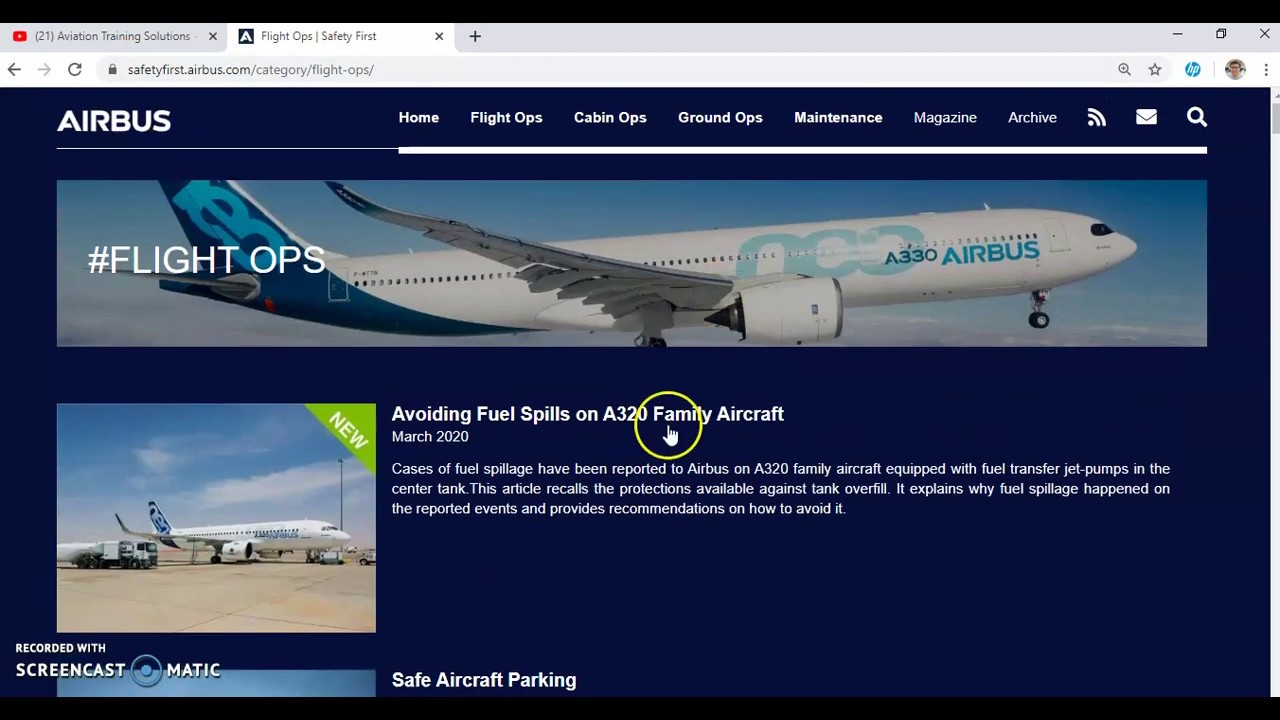Click the March 2020 article date

pyautogui.click(x=430, y=437)
